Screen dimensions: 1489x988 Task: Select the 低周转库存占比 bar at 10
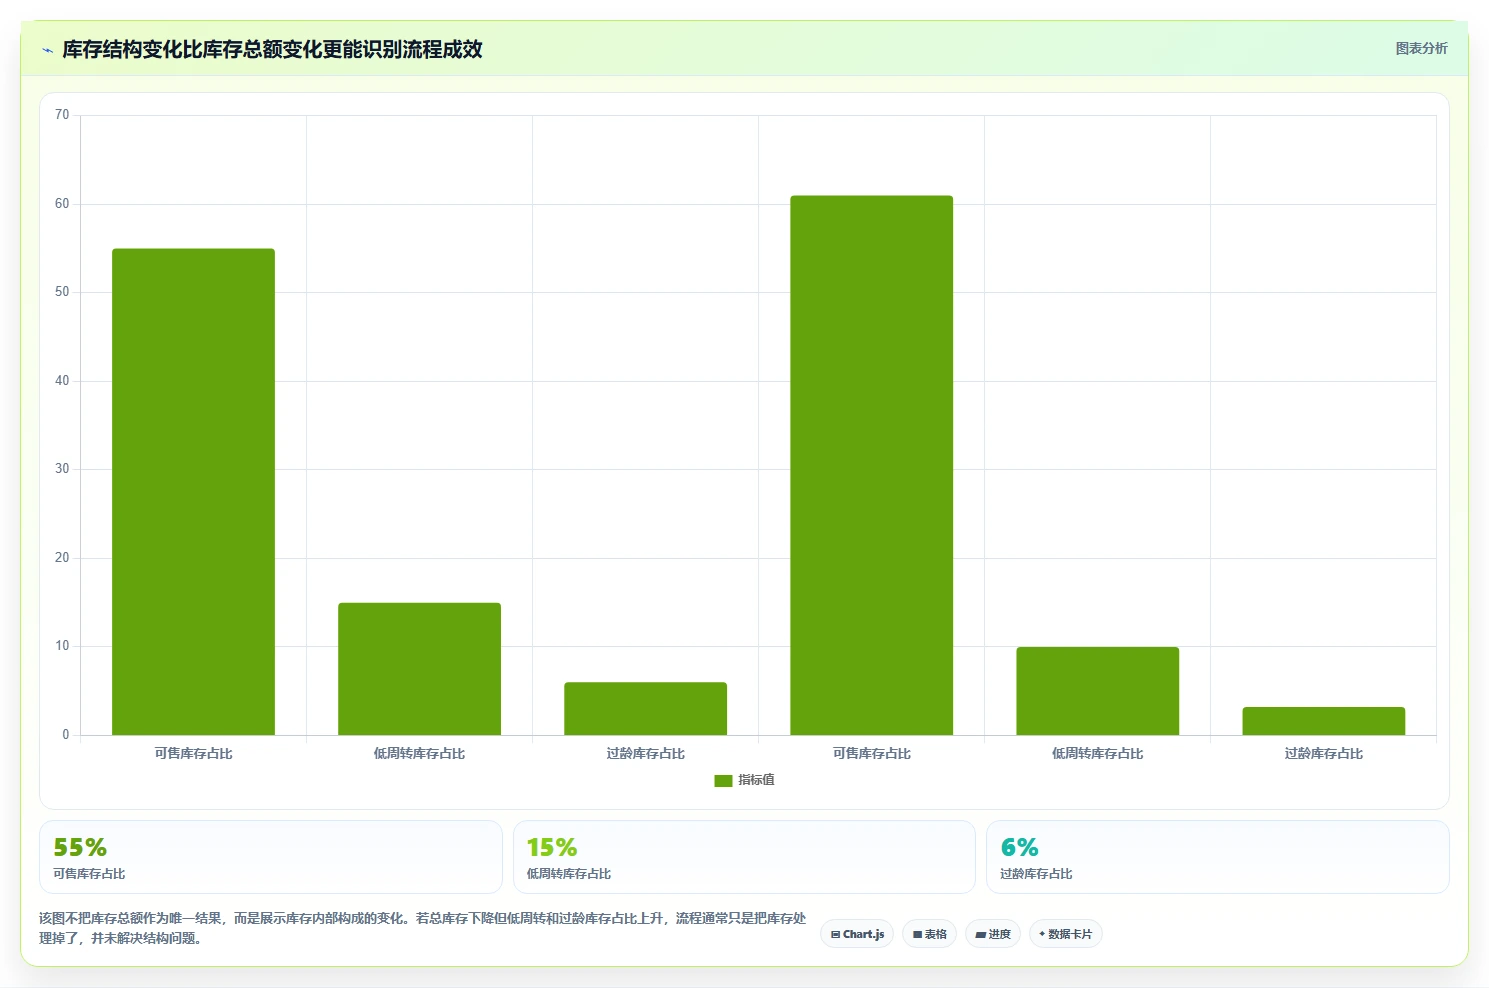click(1097, 691)
